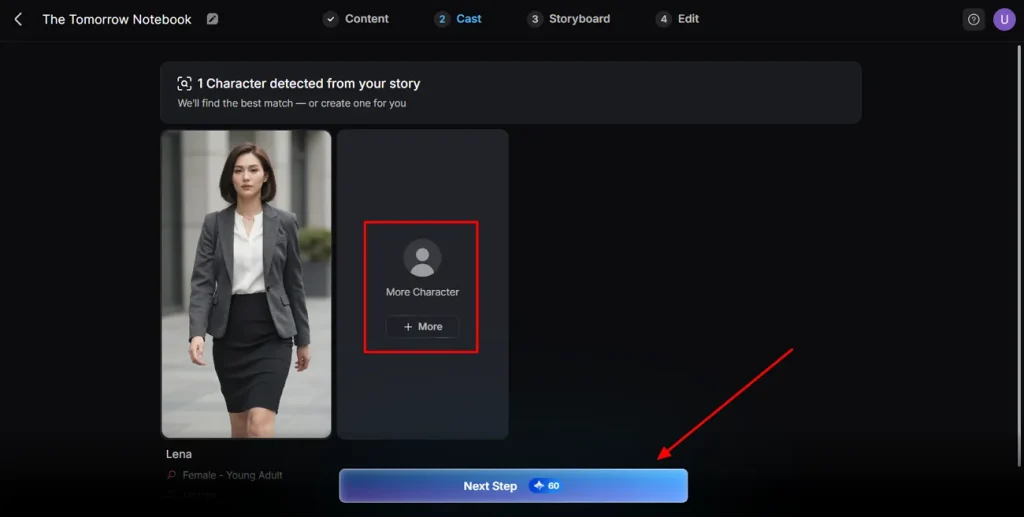Screen dimensions: 1024x517
Task: Open the purple U user avatar menu
Action: [x=1004, y=20]
